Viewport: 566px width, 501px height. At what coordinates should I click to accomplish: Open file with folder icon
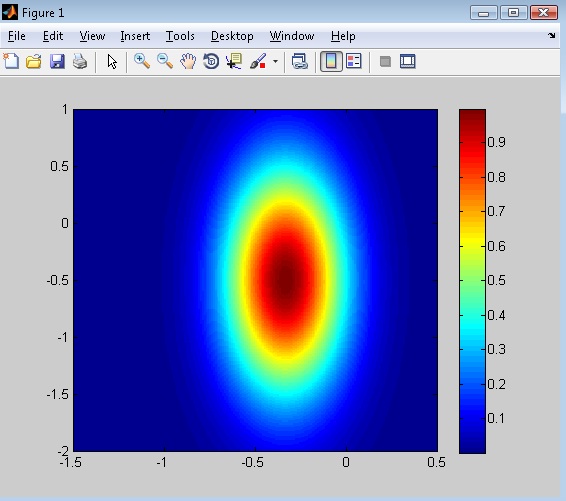[x=34, y=61]
